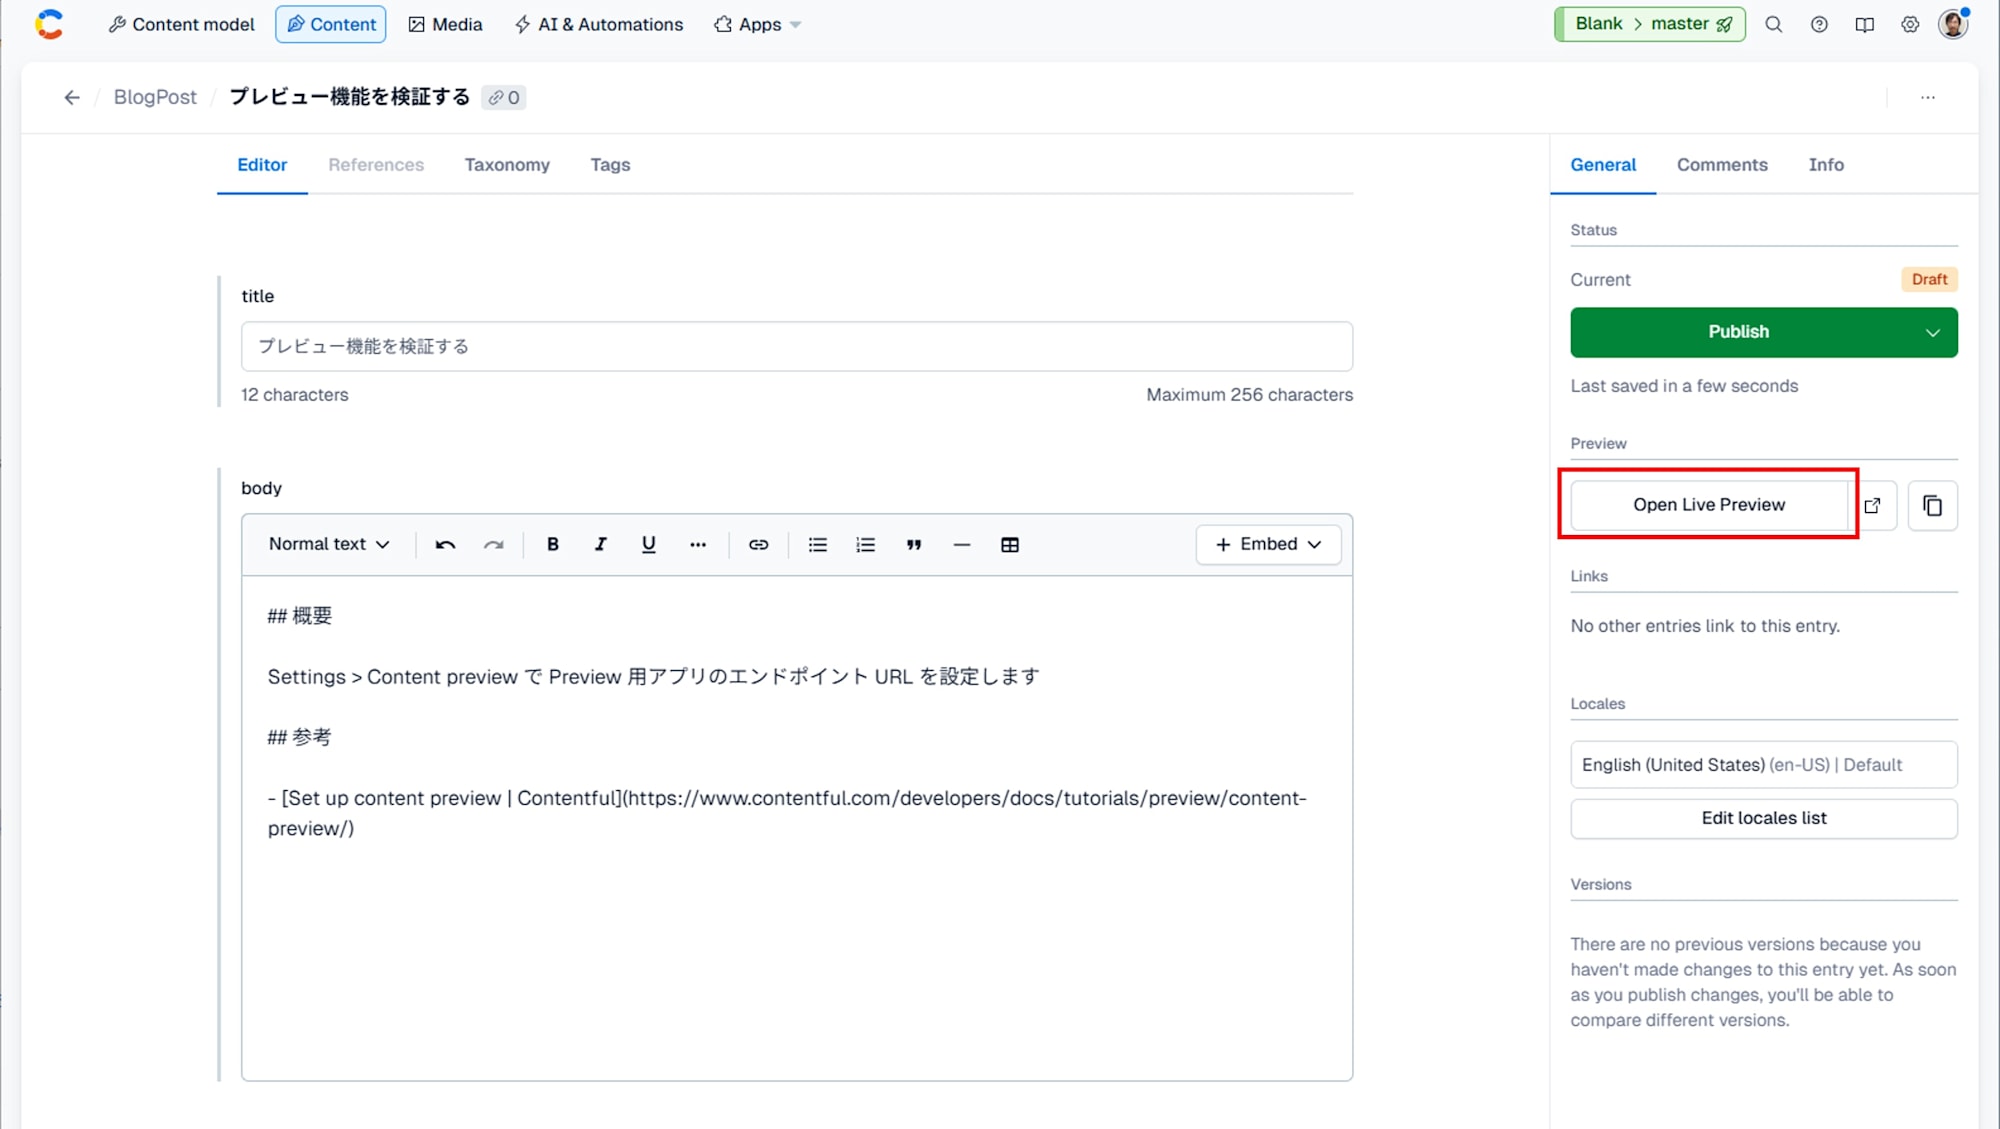Viewport: 2000px width, 1129px height.
Task: Click into the body rich text area
Action: point(797,828)
